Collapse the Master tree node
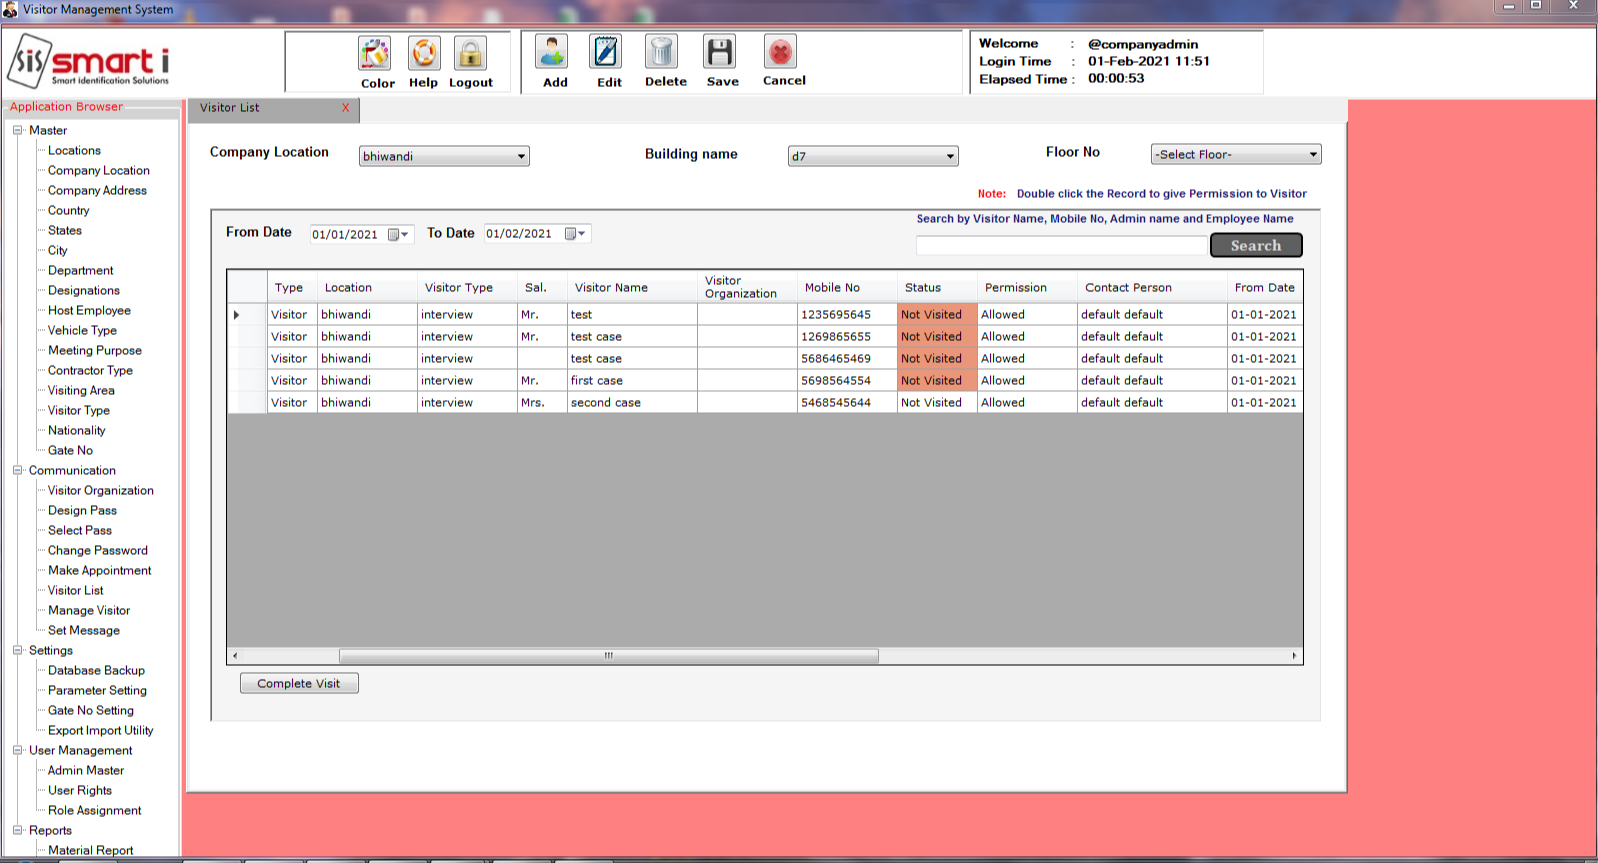1598x863 pixels. tap(18, 131)
